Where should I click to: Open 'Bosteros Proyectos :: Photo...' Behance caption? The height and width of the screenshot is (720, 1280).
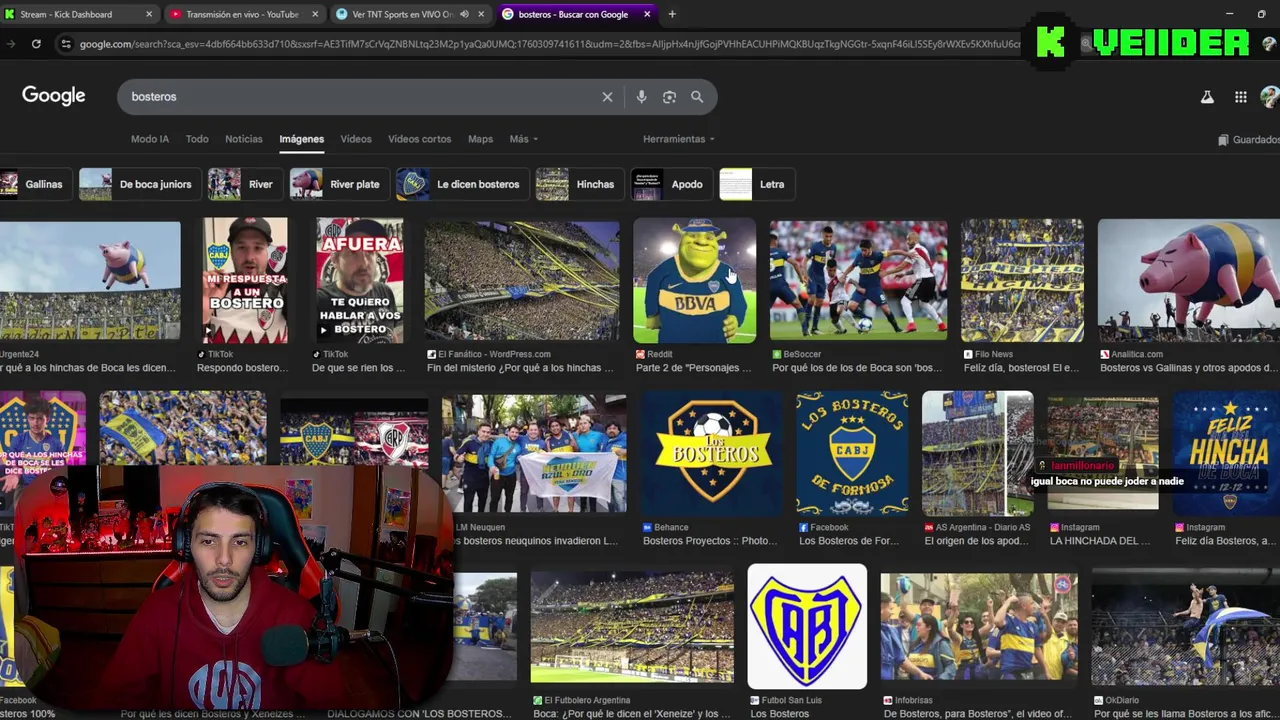point(710,541)
